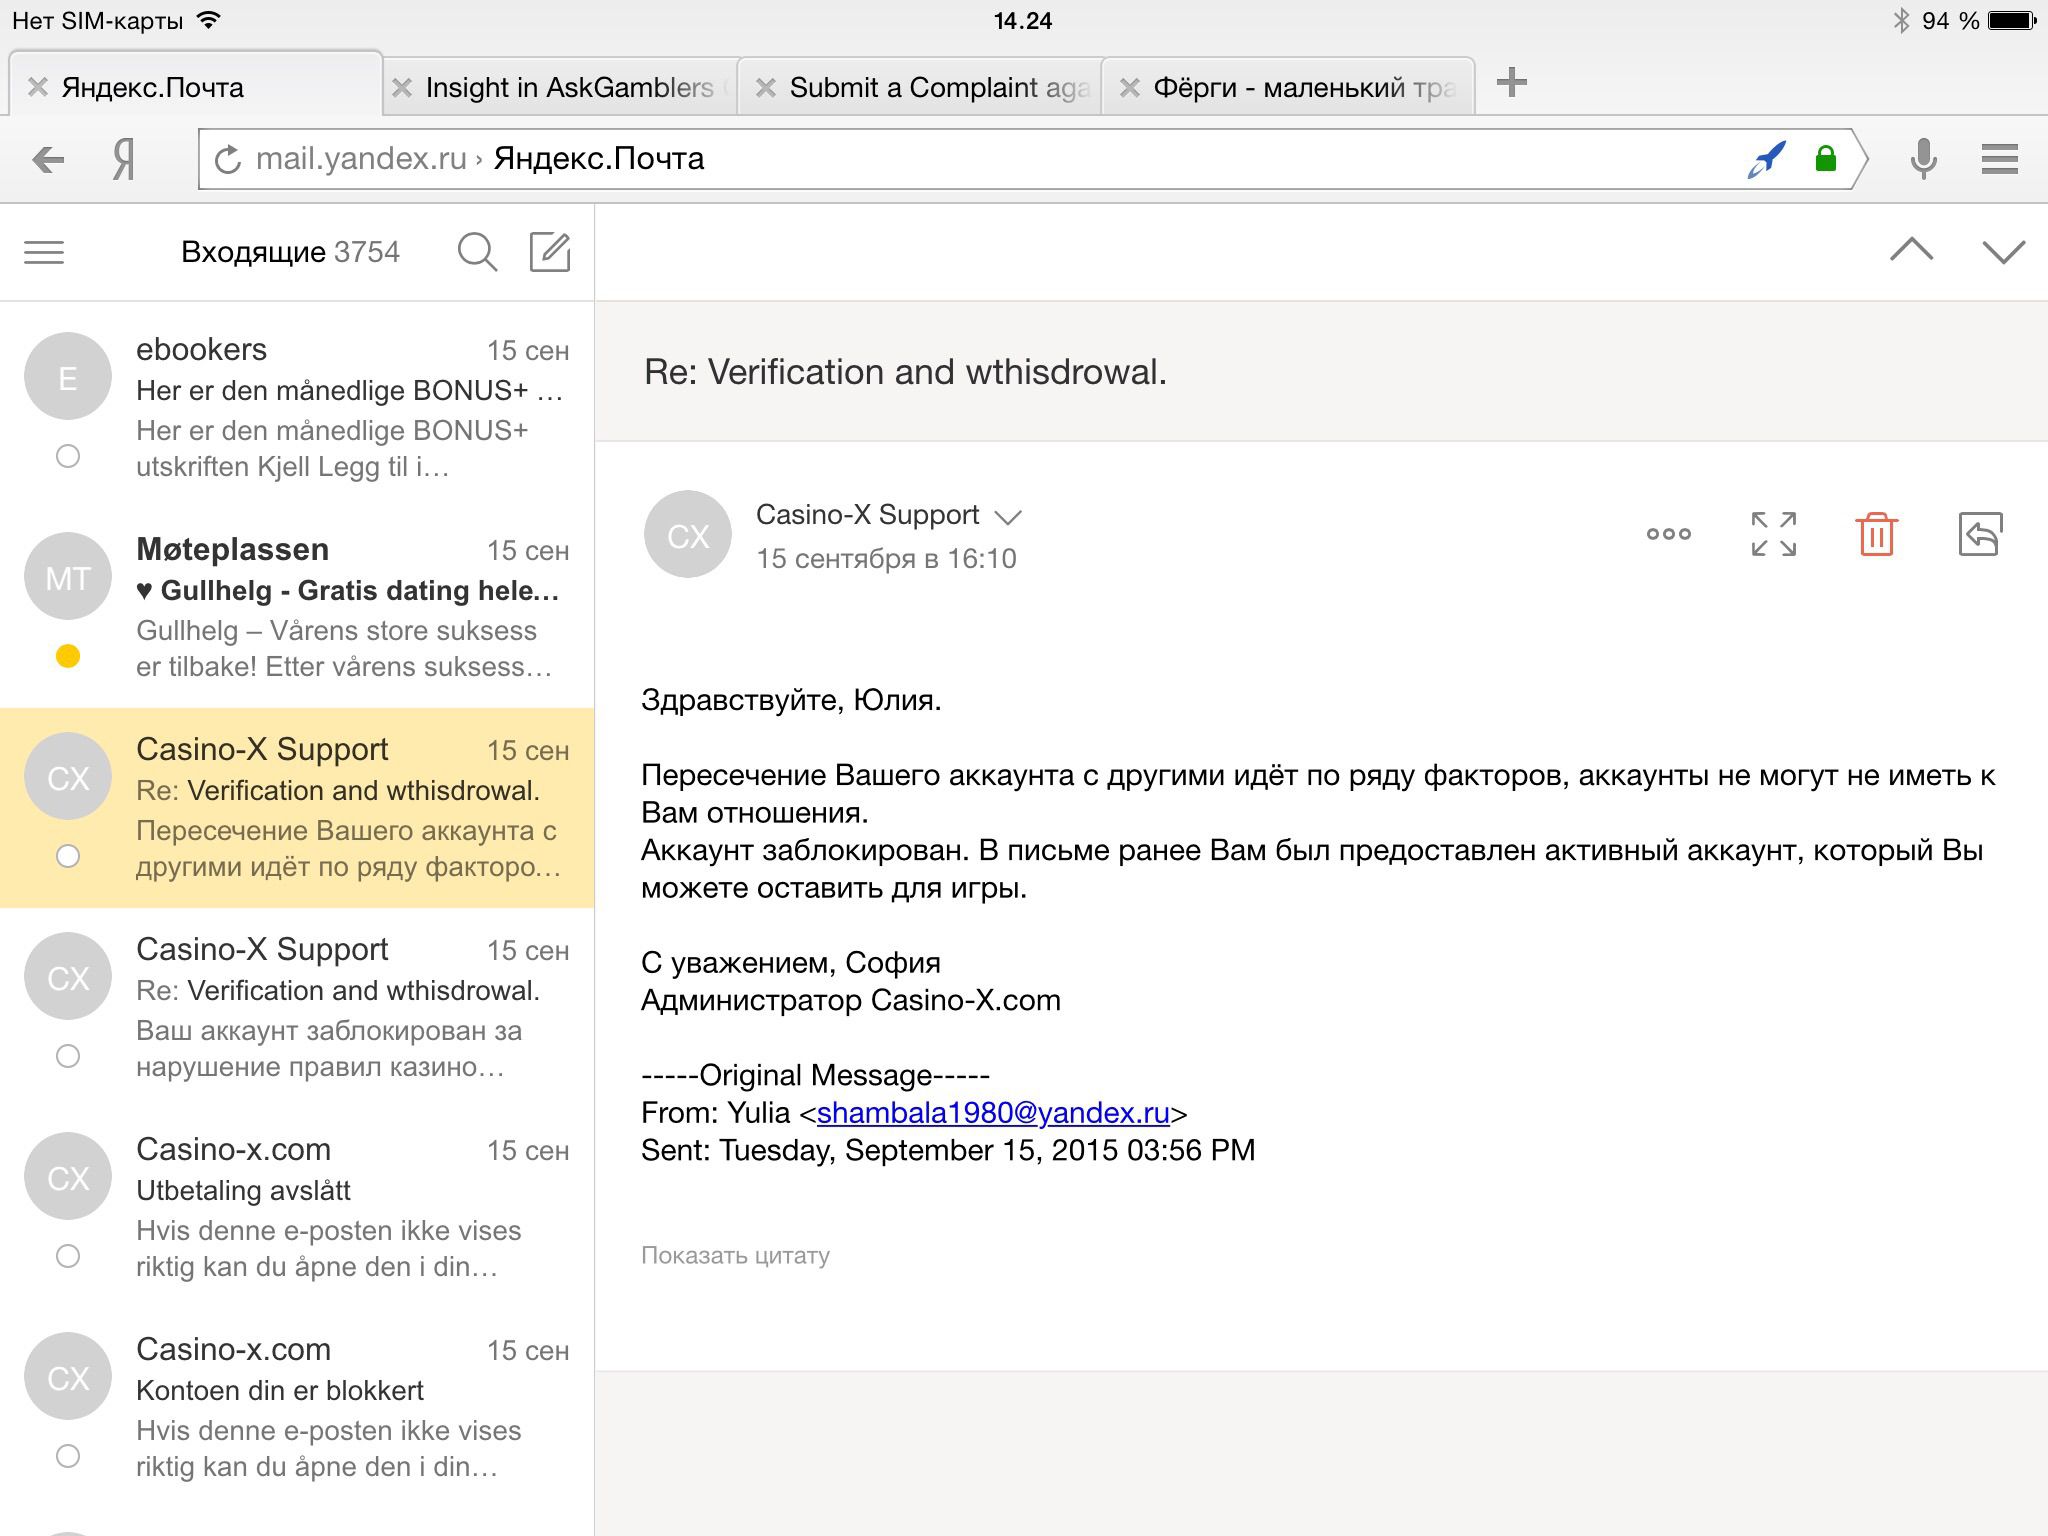
Task: Open Casino-X email 'Ваш аккаунт заблокирован'
Action: coord(297,1008)
